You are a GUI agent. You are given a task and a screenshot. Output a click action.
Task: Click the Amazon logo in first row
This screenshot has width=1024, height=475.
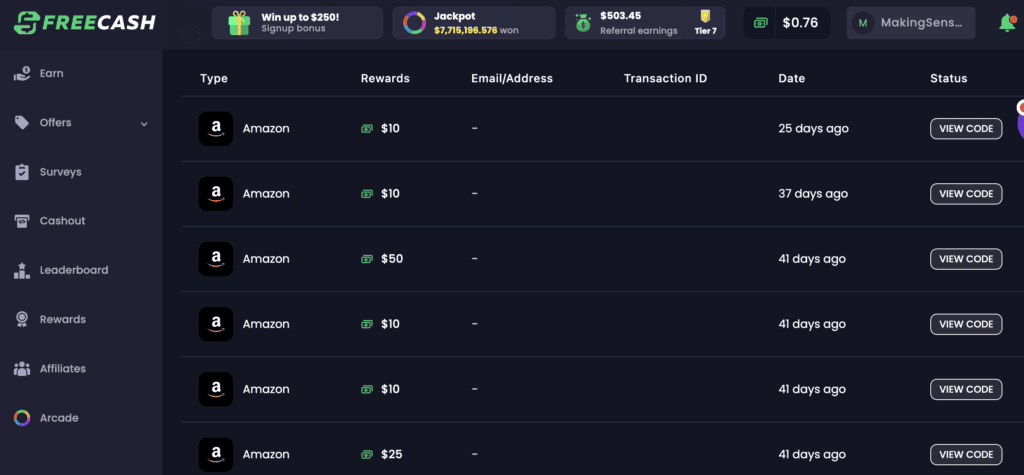click(216, 129)
